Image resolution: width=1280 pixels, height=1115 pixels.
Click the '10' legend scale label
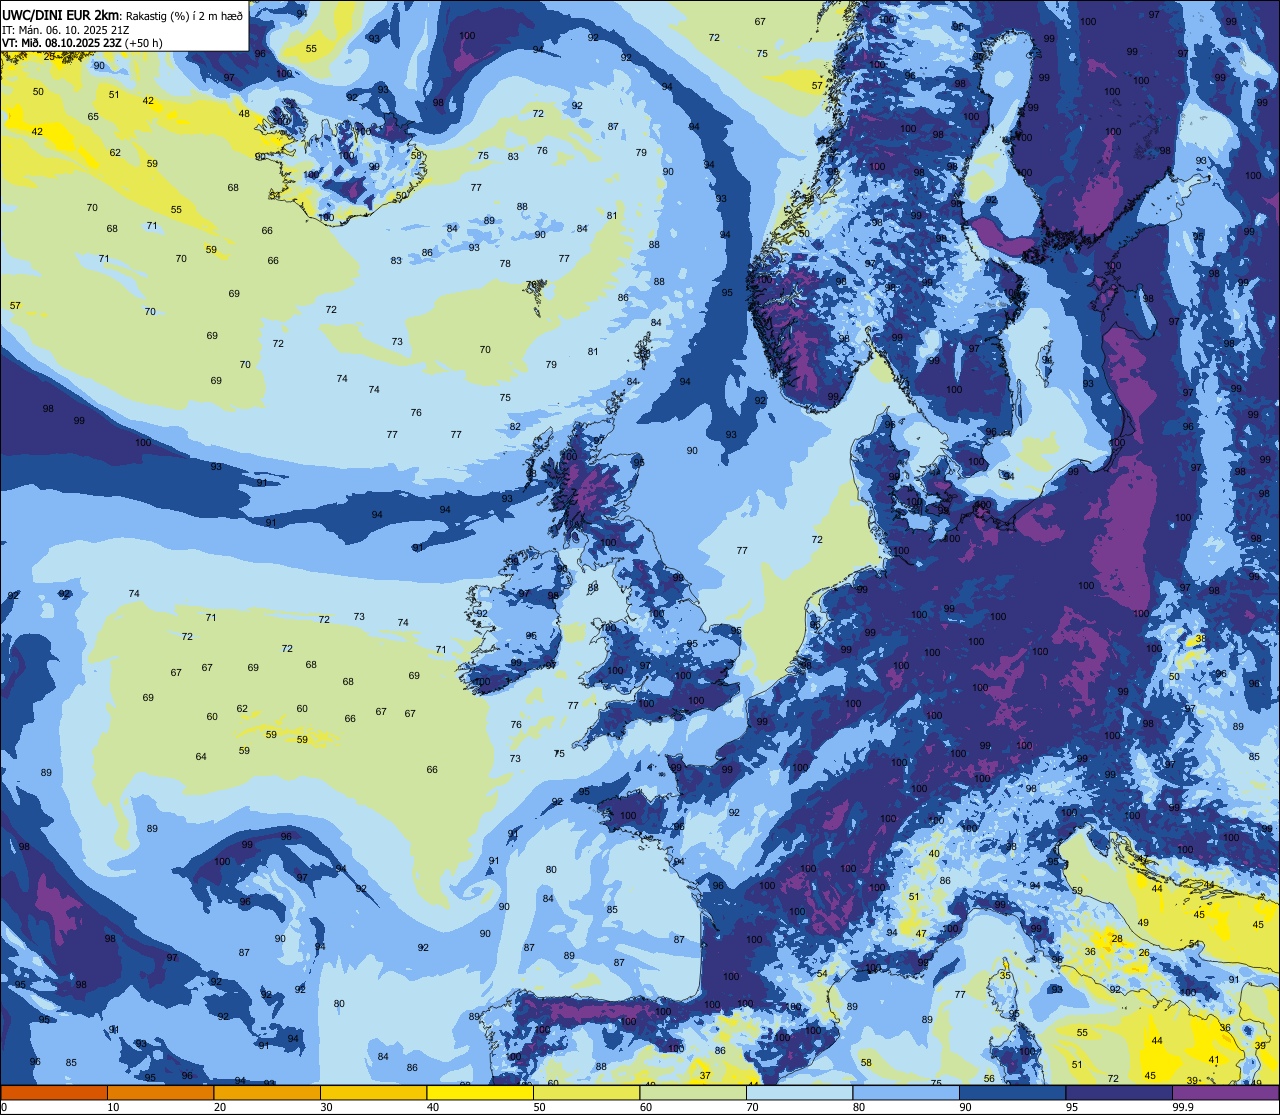point(113,1107)
